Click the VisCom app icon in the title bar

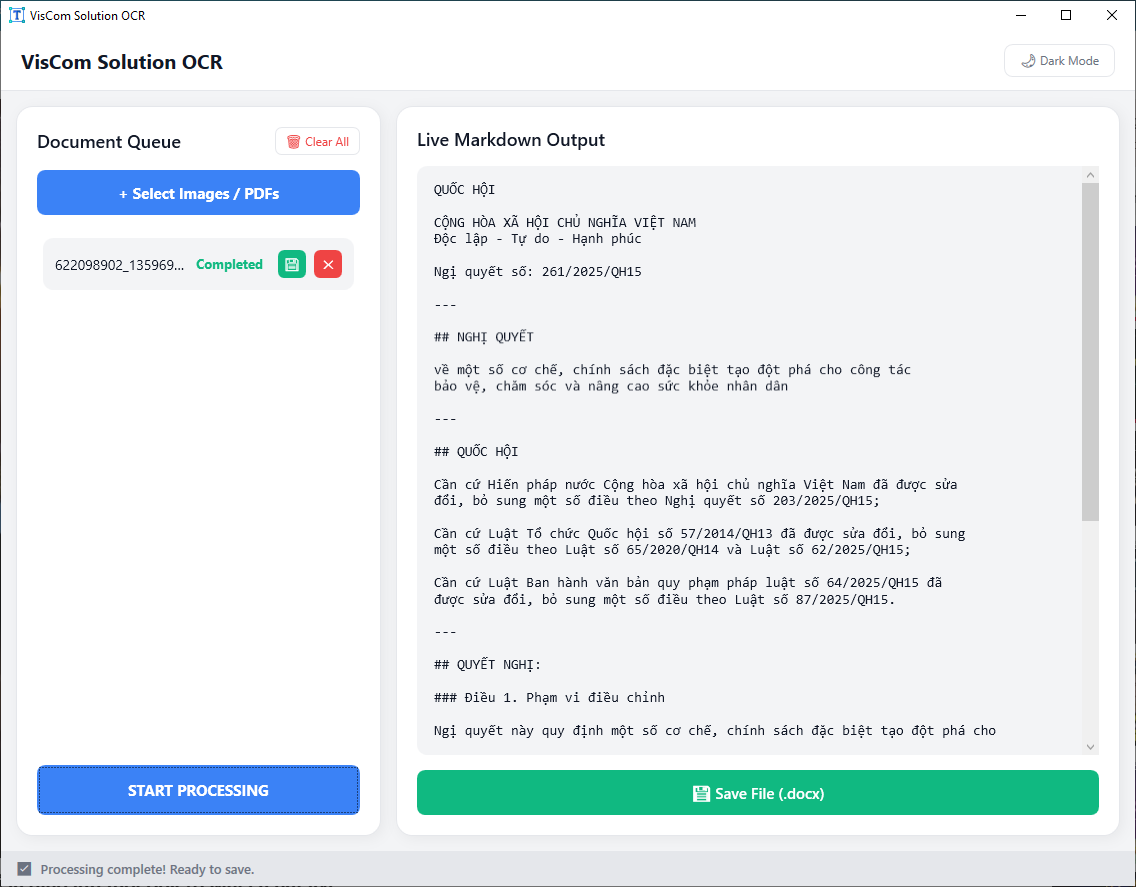point(16,15)
